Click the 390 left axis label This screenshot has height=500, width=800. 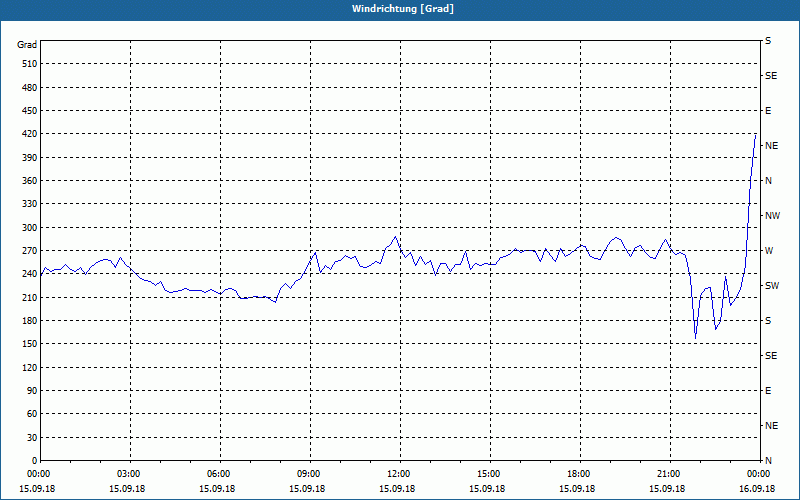(30, 158)
